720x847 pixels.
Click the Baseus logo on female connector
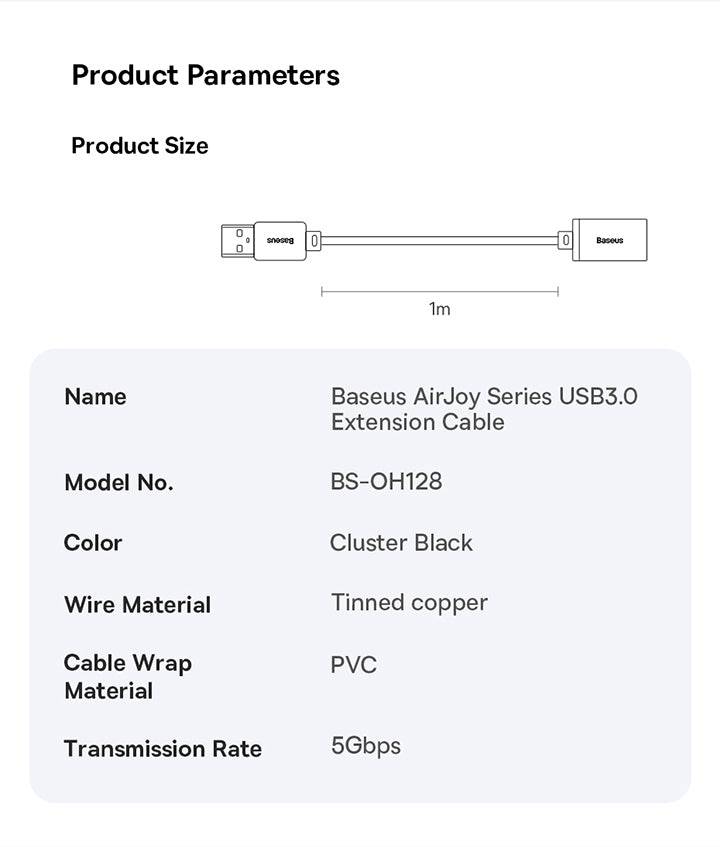pos(609,241)
